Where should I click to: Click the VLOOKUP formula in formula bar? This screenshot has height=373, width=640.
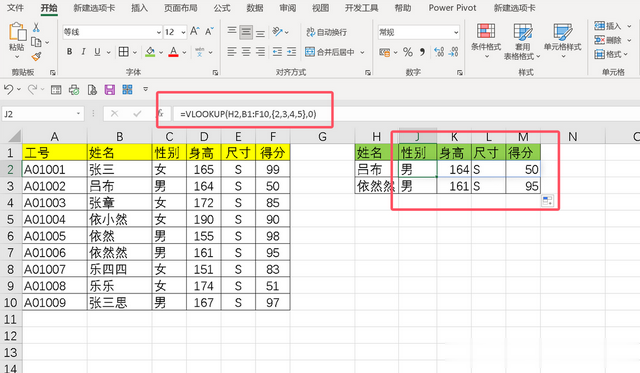coord(248,114)
